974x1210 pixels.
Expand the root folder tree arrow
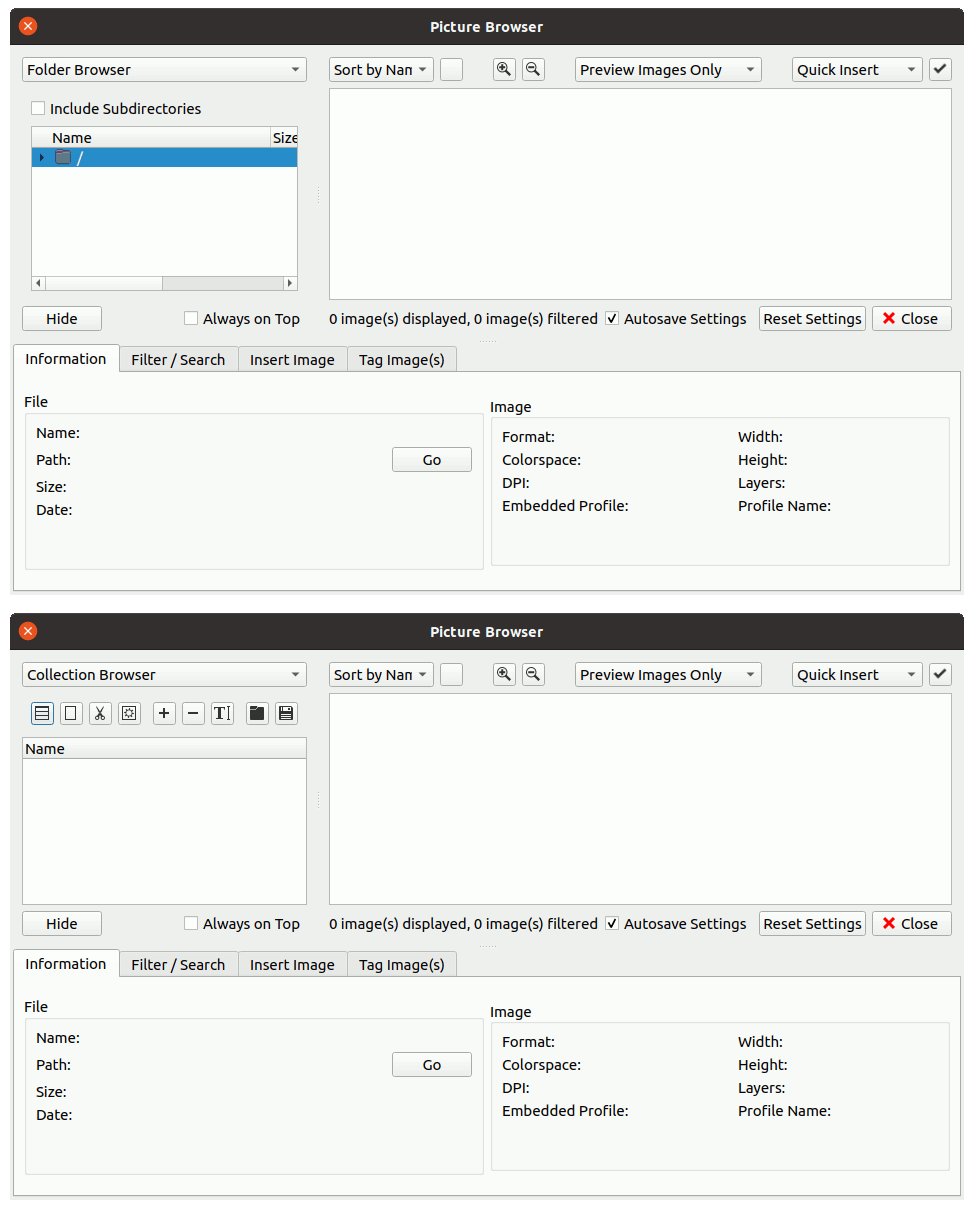pyautogui.click(x=41, y=157)
